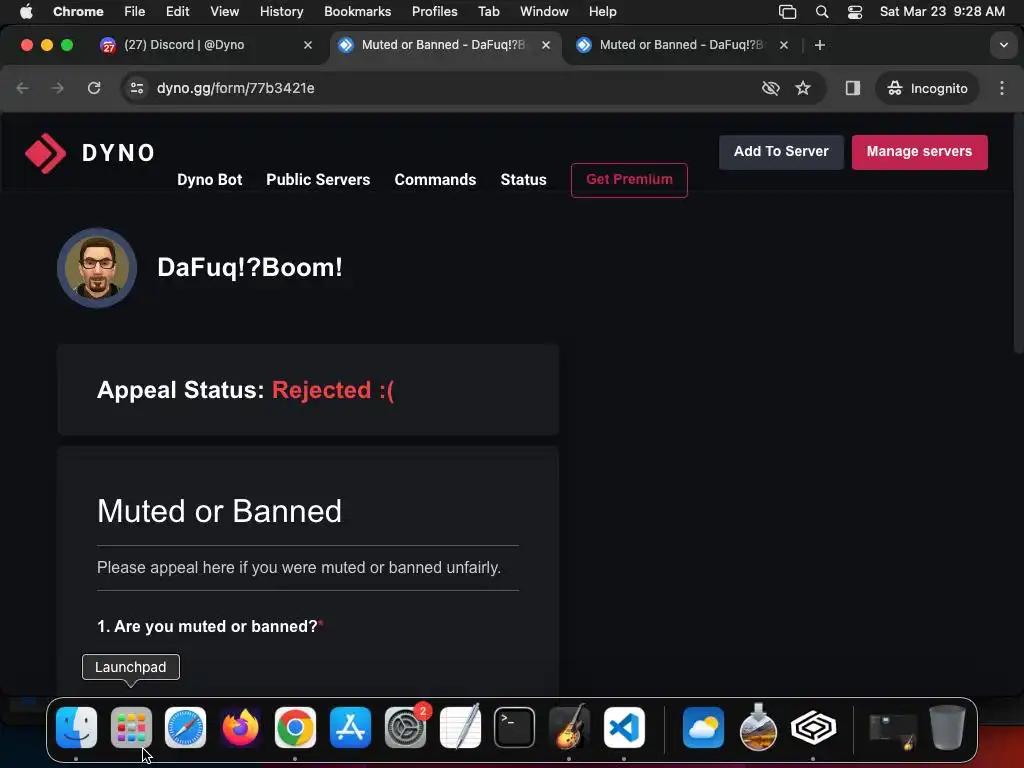Open Visual Studio Code from the Dock
This screenshot has height=768, width=1024.
(624, 727)
